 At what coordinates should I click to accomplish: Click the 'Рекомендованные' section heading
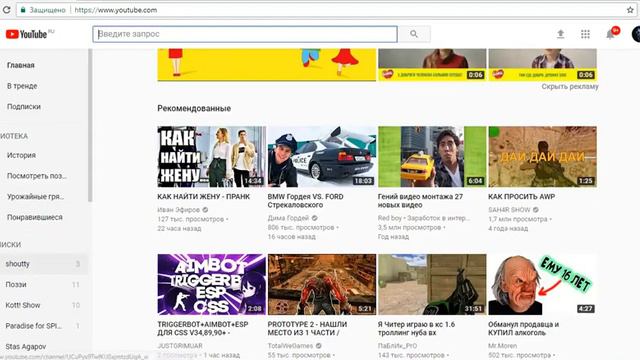tap(194, 109)
